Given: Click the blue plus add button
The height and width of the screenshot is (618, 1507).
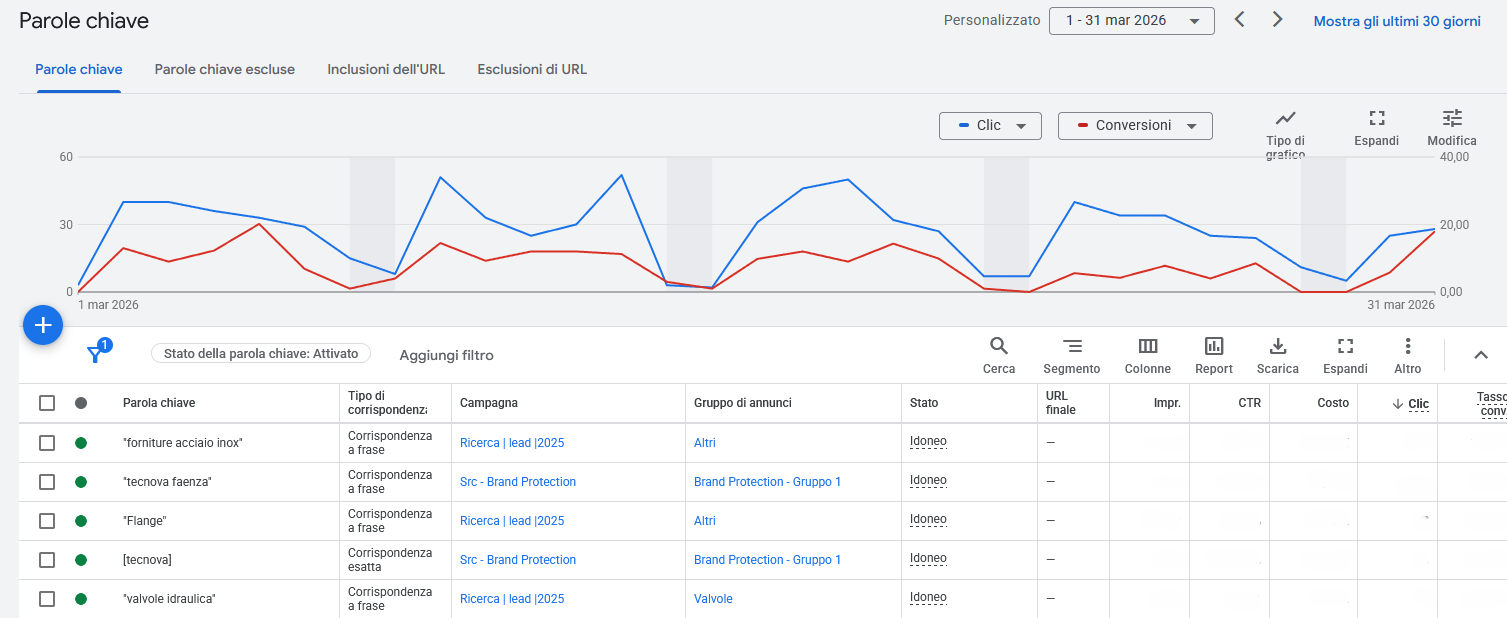Looking at the screenshot, I should click(x=43, y=325).
